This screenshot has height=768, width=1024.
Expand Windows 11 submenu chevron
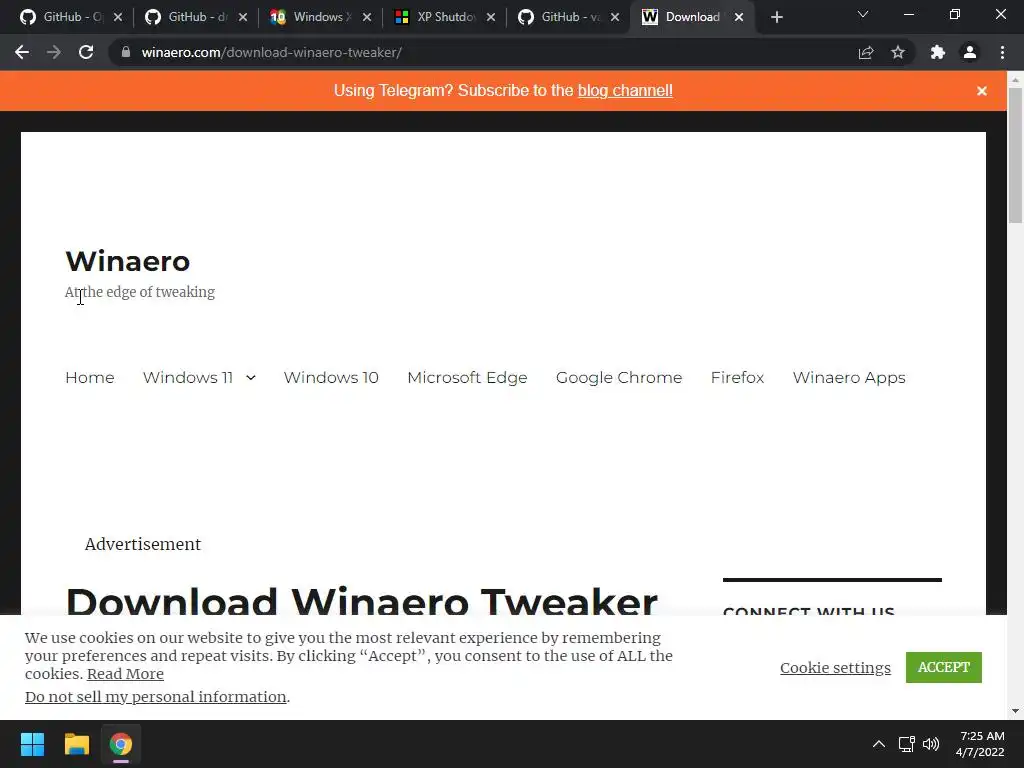pyautogui.click(x=251, y=377)
